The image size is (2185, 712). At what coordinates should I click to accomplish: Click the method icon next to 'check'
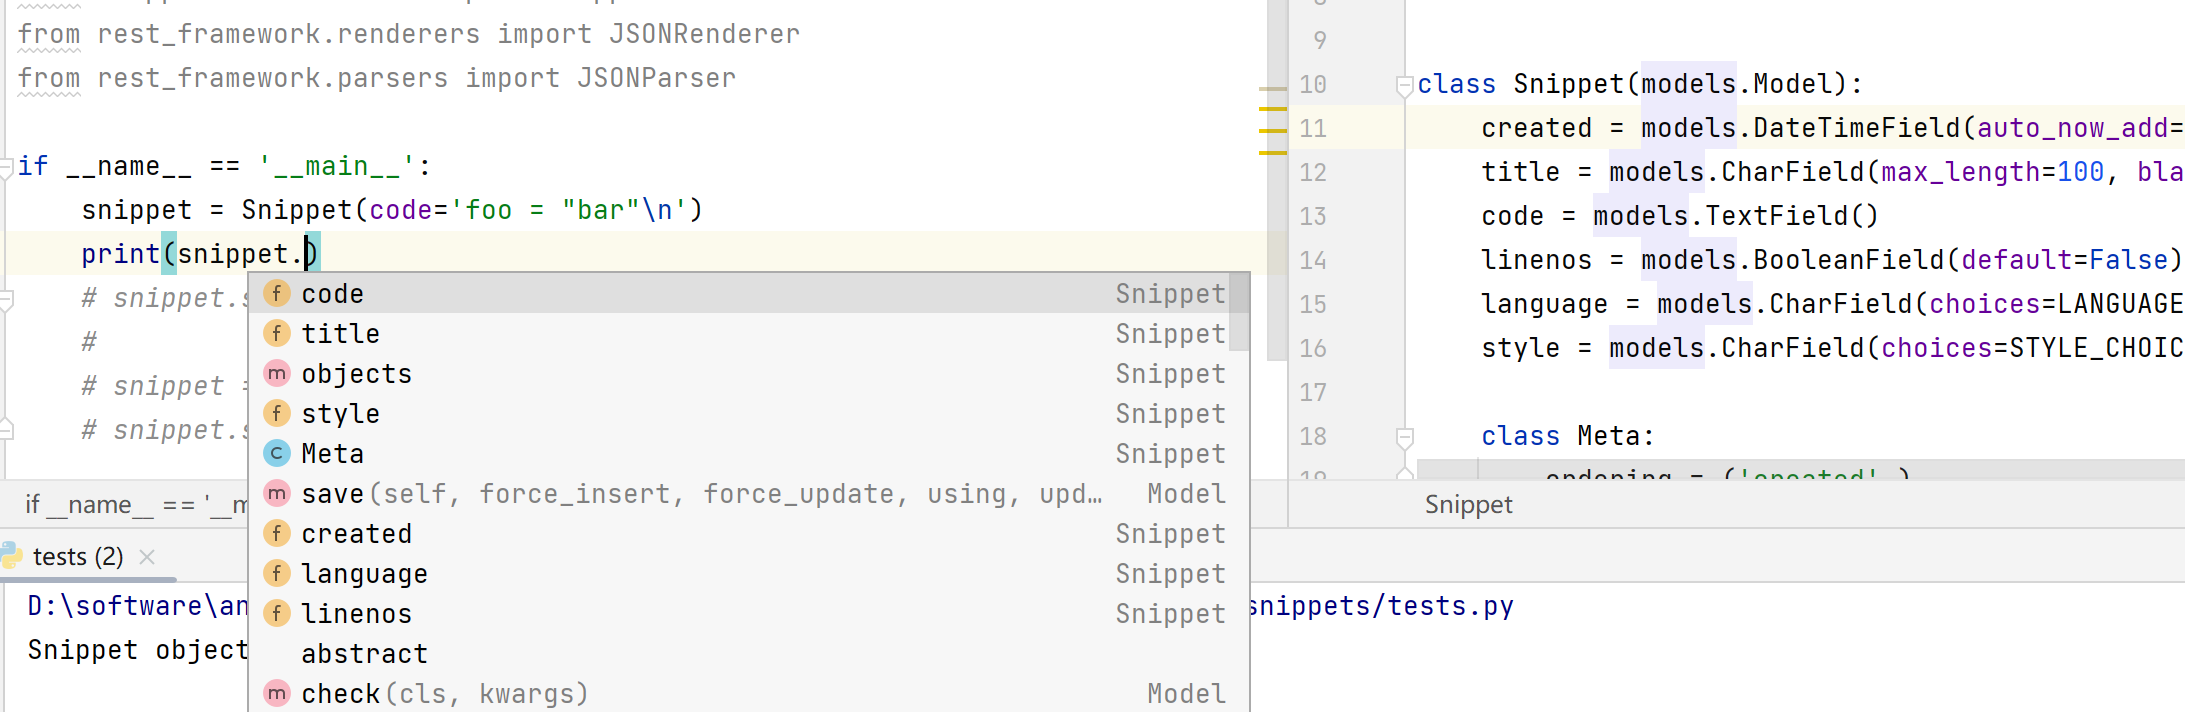(x=277, y=694)
